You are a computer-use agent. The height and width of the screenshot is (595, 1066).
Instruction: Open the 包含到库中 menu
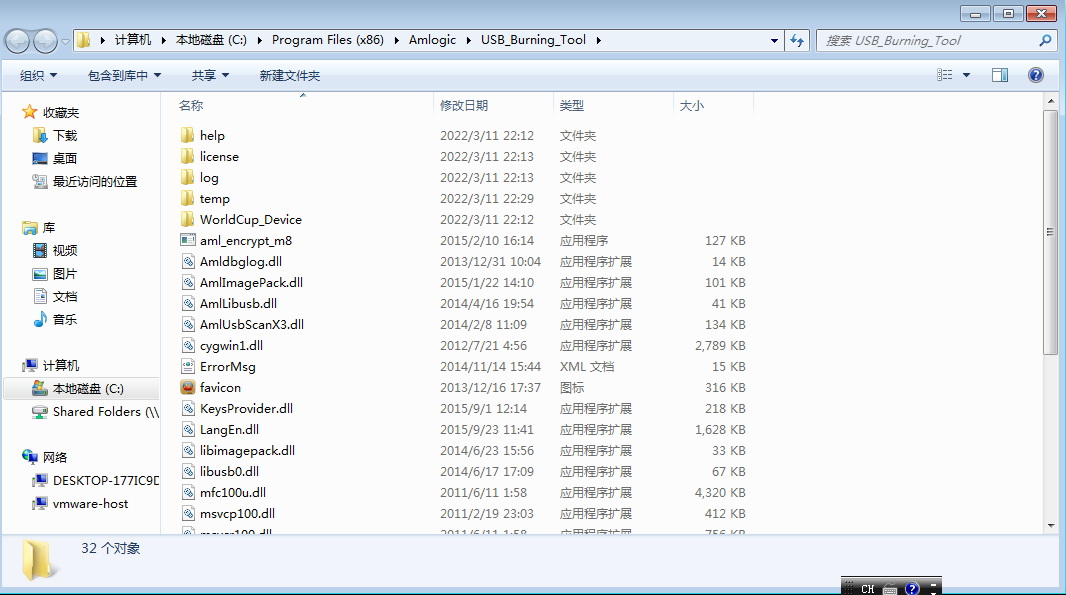pos(122,75)
